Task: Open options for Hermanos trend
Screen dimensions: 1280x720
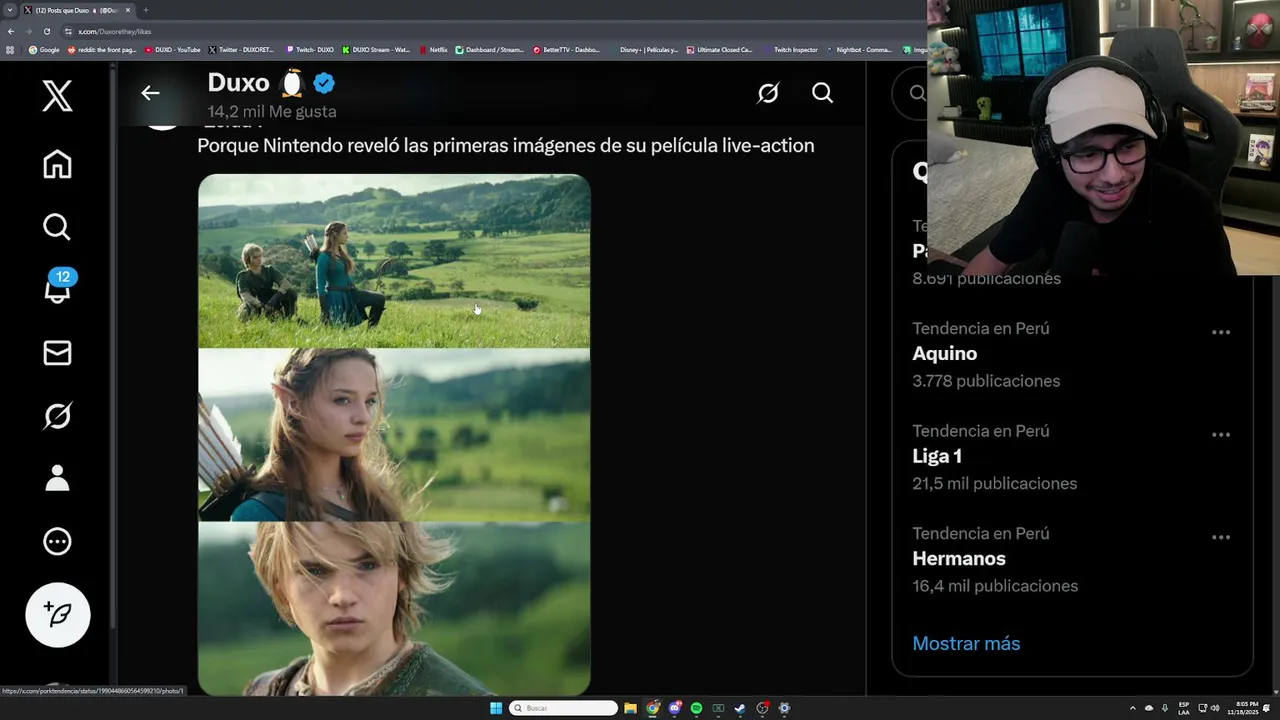Action: 1221,537
